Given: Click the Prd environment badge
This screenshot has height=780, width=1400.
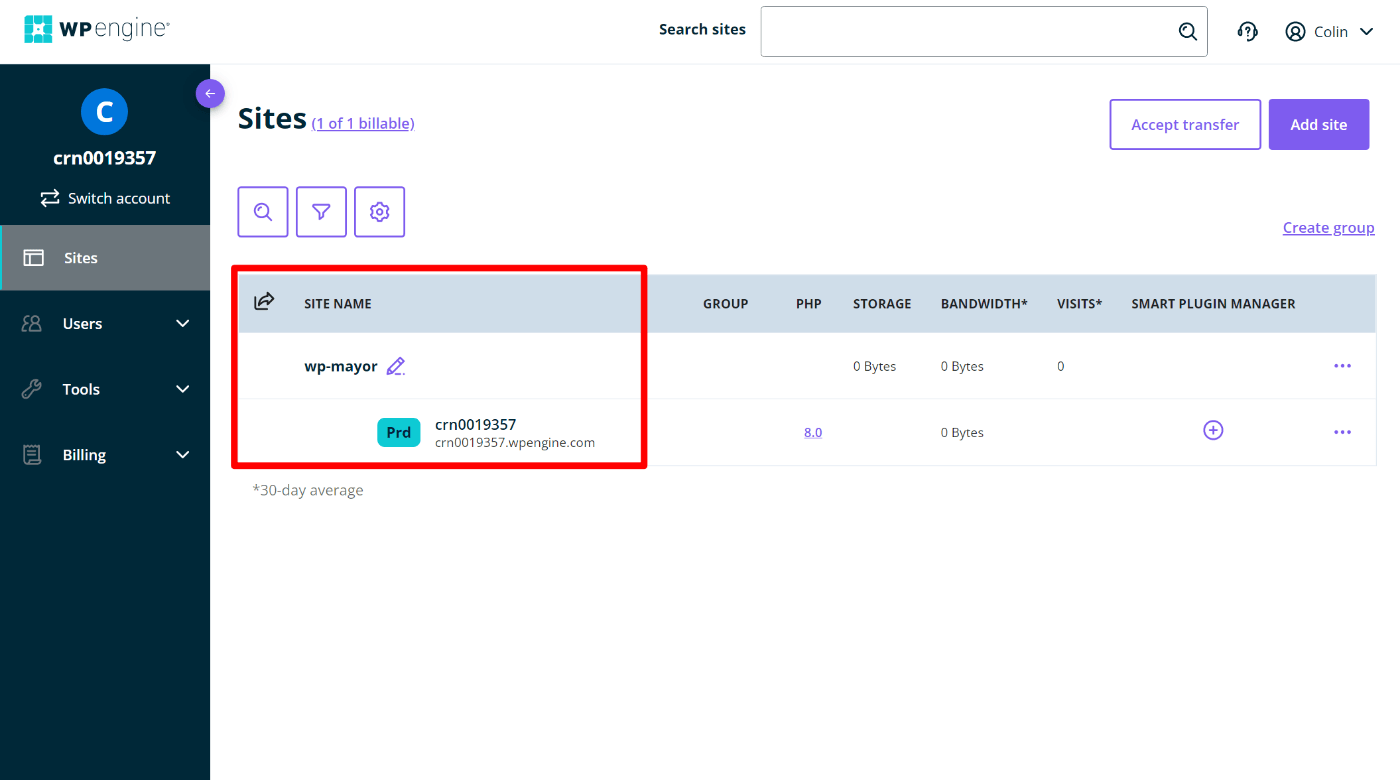Looking at the screenshot, I should [x=399, y=432].
